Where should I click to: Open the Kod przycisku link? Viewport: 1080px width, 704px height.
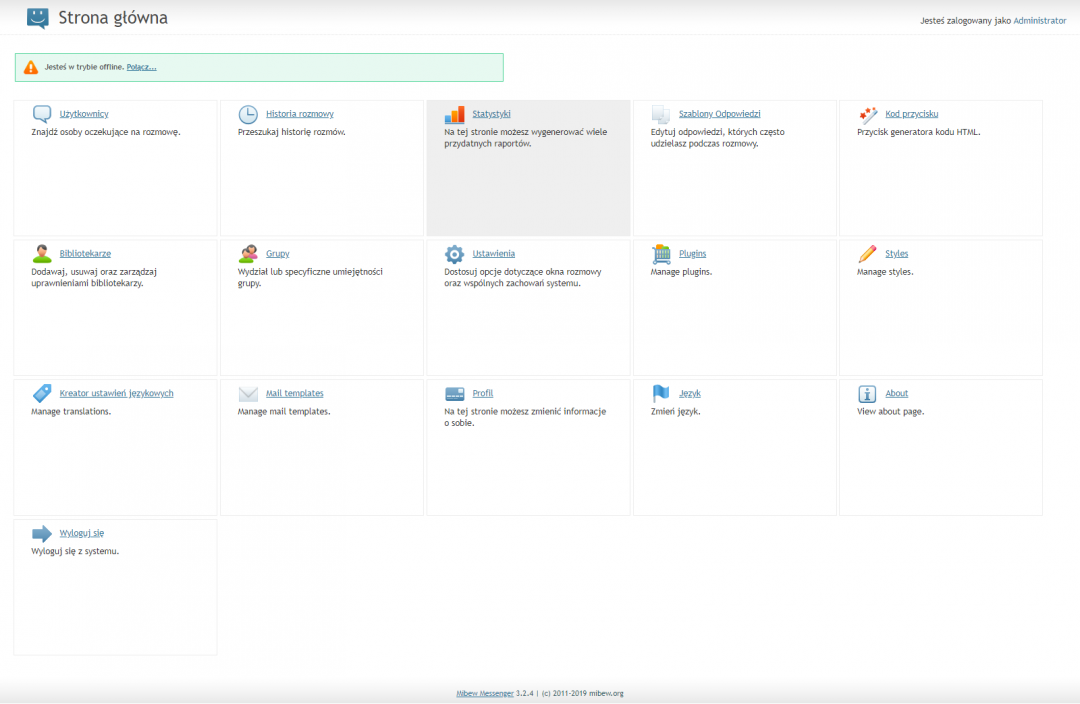coord(911,114)
